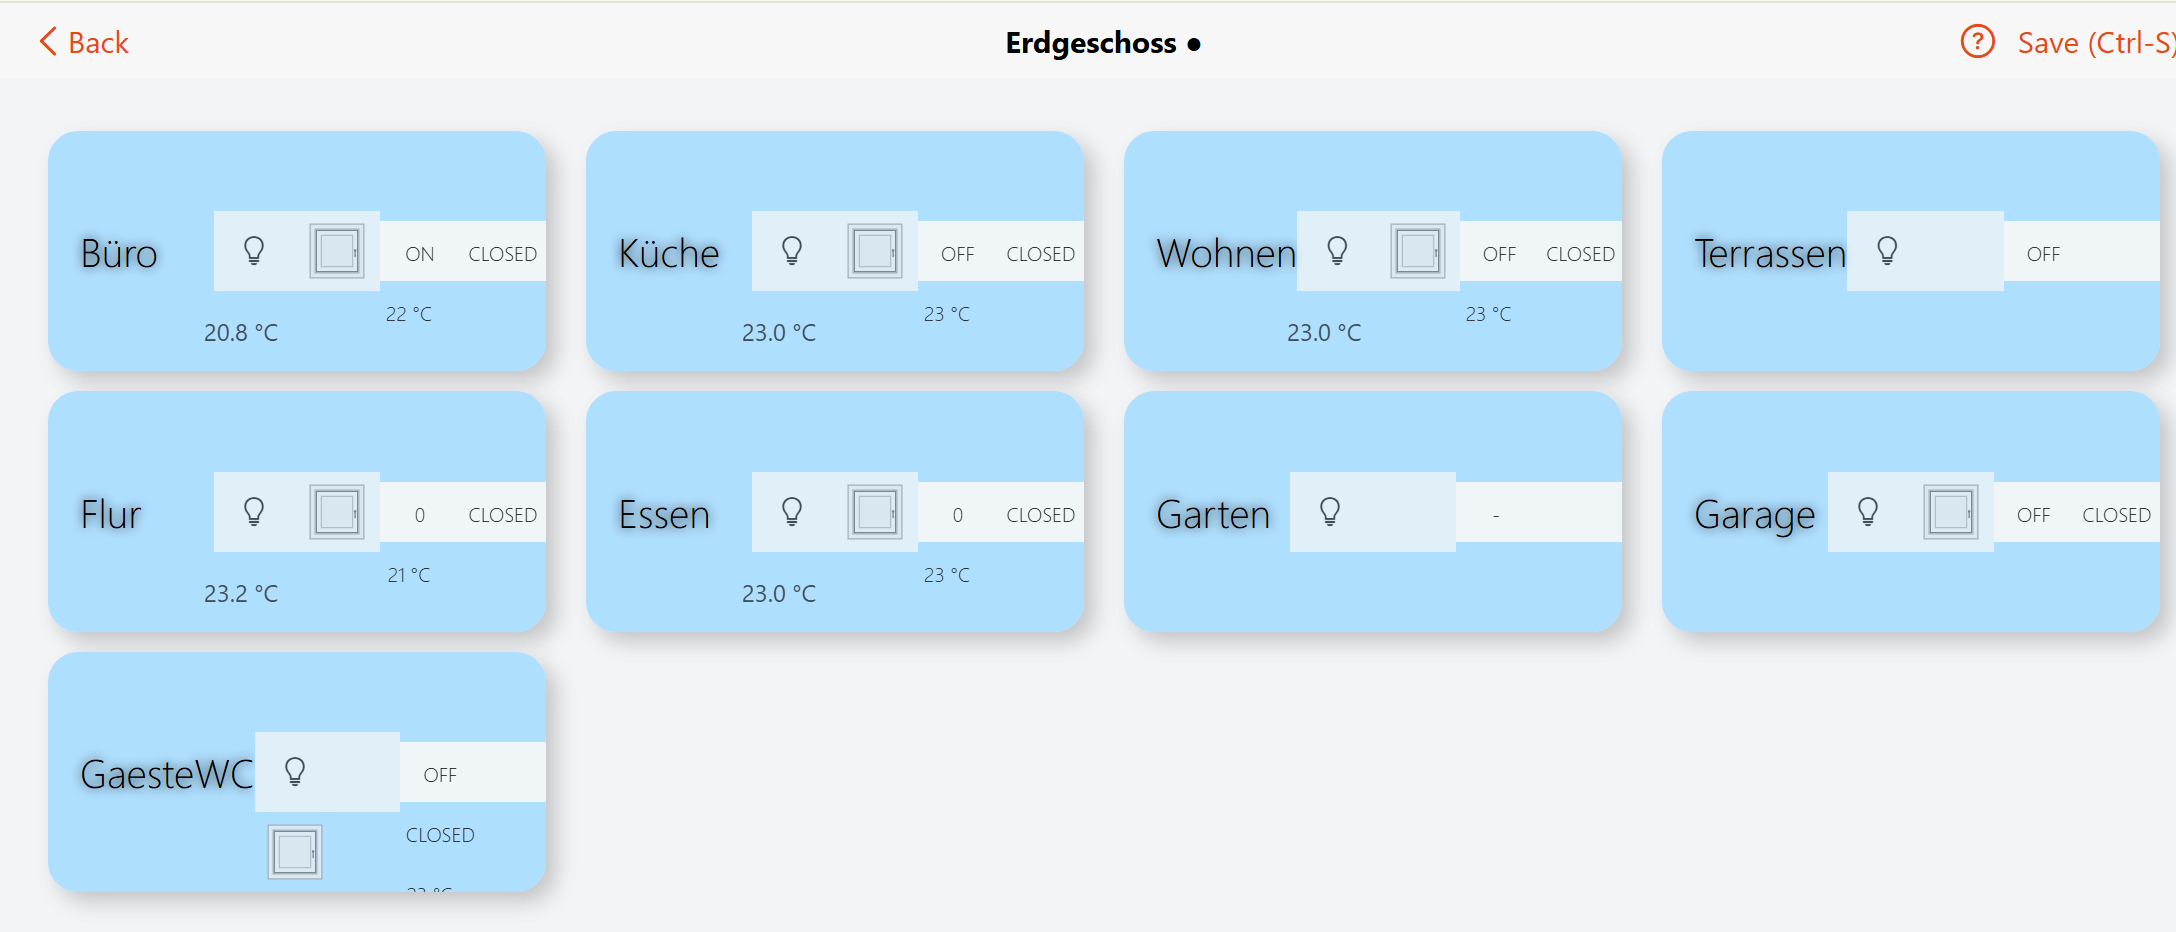Click the Büro setpoint 22 °C
This screenshot has height=932, width=2176.
click(x=409, y=314)
